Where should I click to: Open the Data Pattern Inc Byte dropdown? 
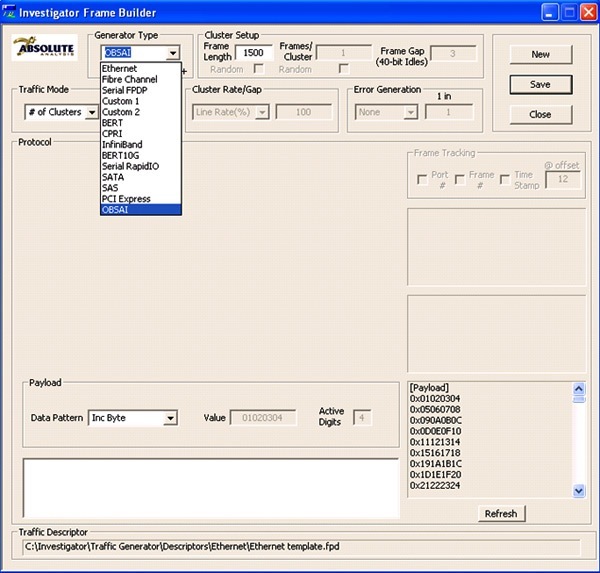(x=170, y=418)
